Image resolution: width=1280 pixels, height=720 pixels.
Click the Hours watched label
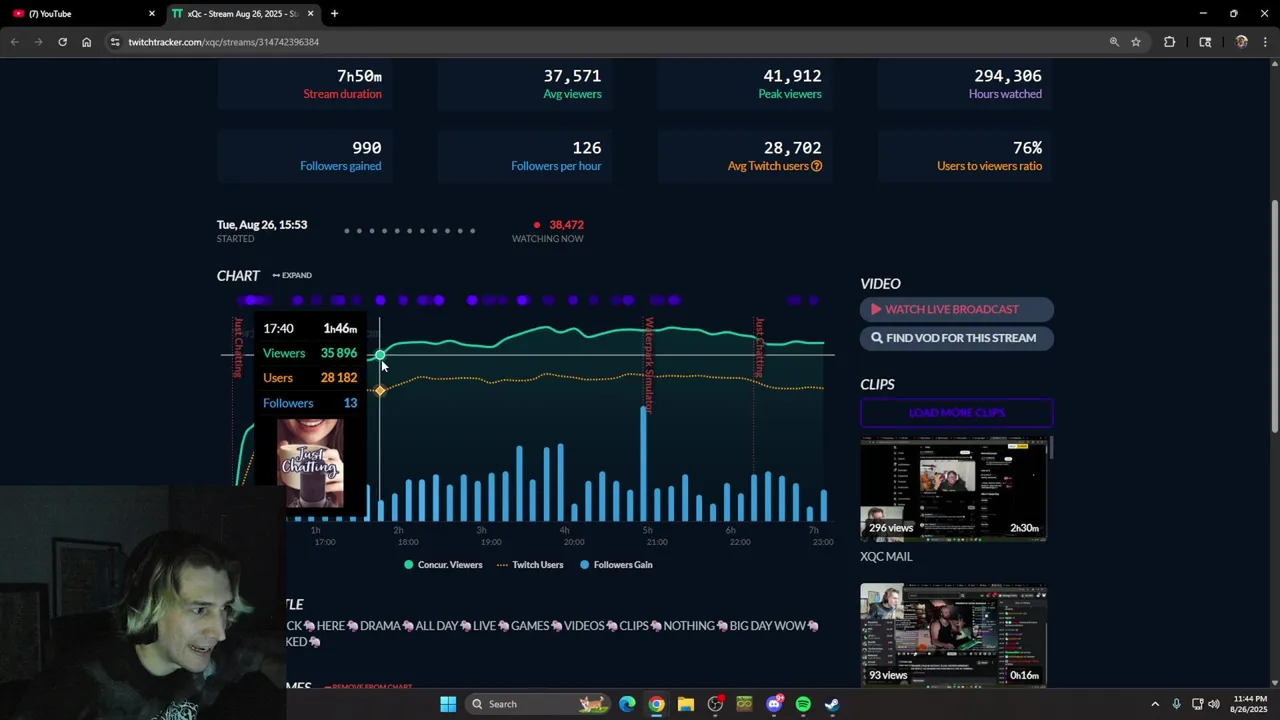(x=1005, y=94)
